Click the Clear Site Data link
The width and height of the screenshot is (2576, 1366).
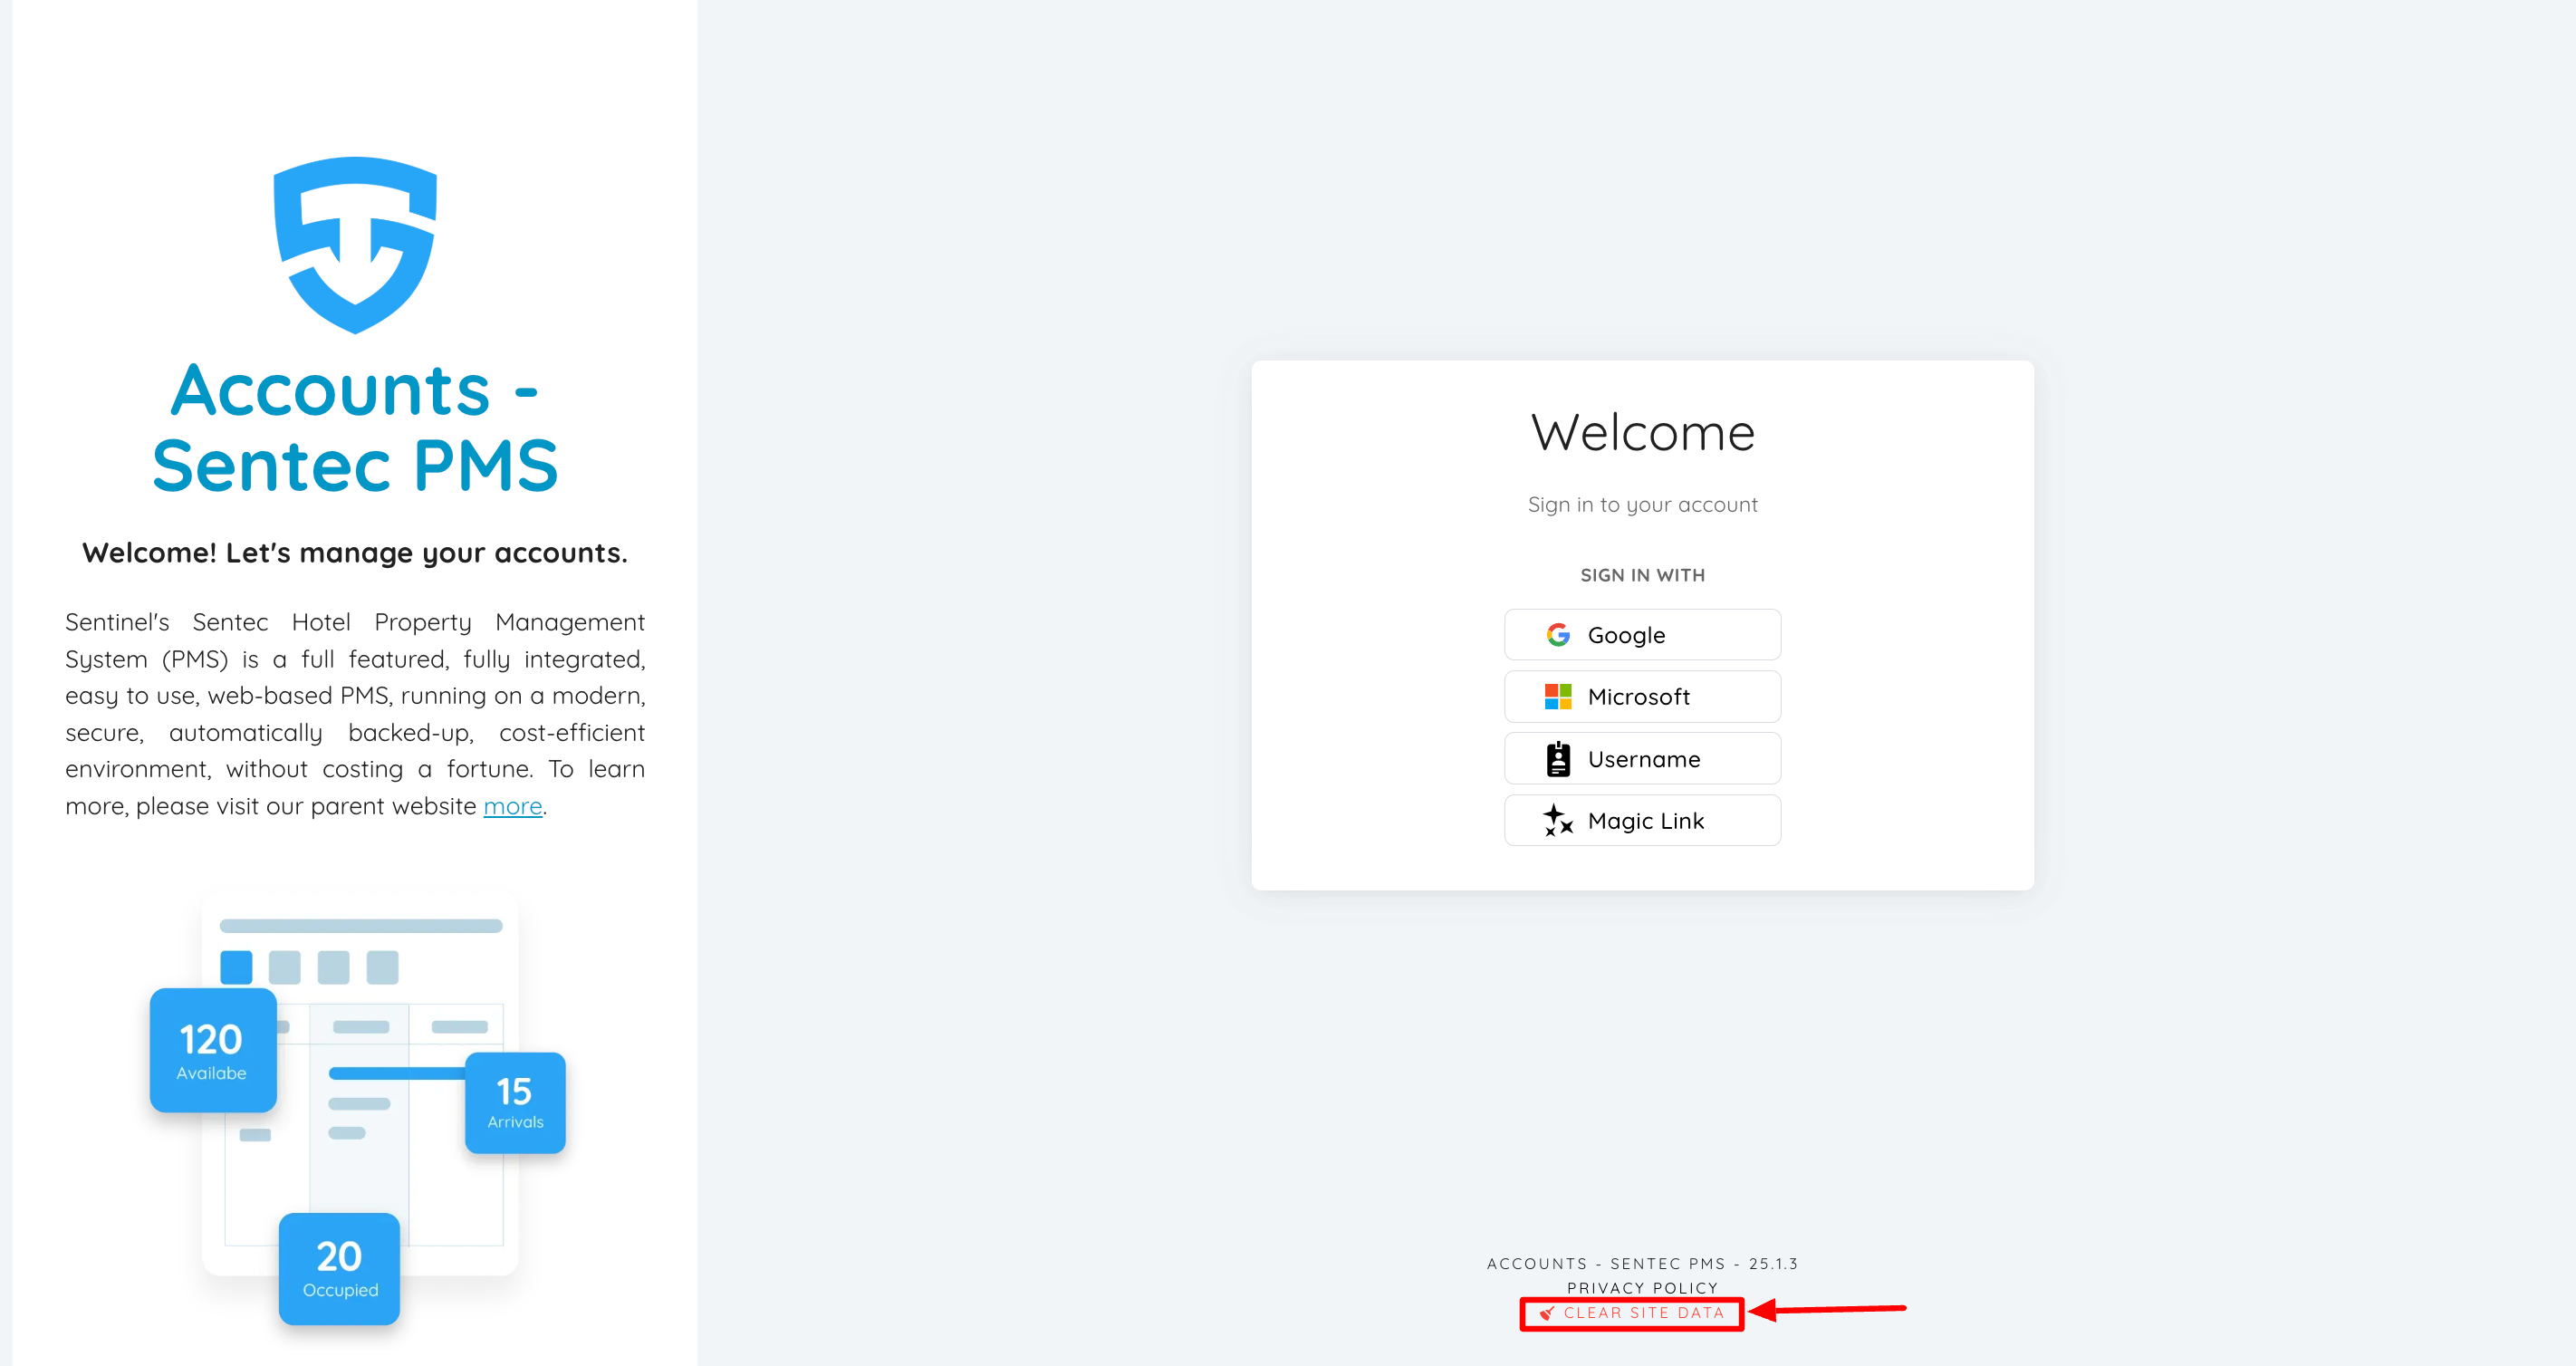point(1644,1313)
